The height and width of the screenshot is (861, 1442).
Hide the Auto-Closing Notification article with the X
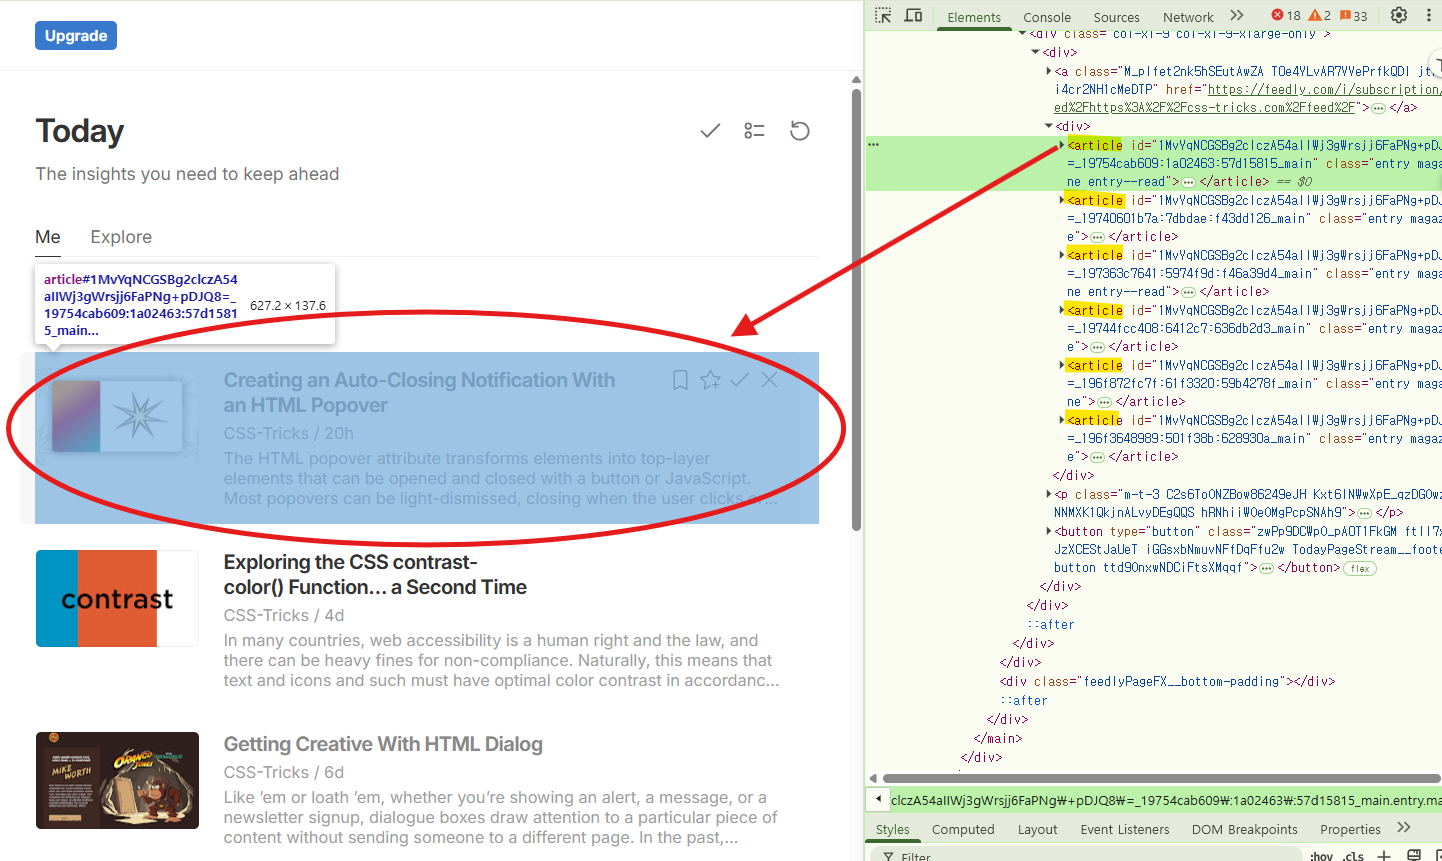point(769,380)
